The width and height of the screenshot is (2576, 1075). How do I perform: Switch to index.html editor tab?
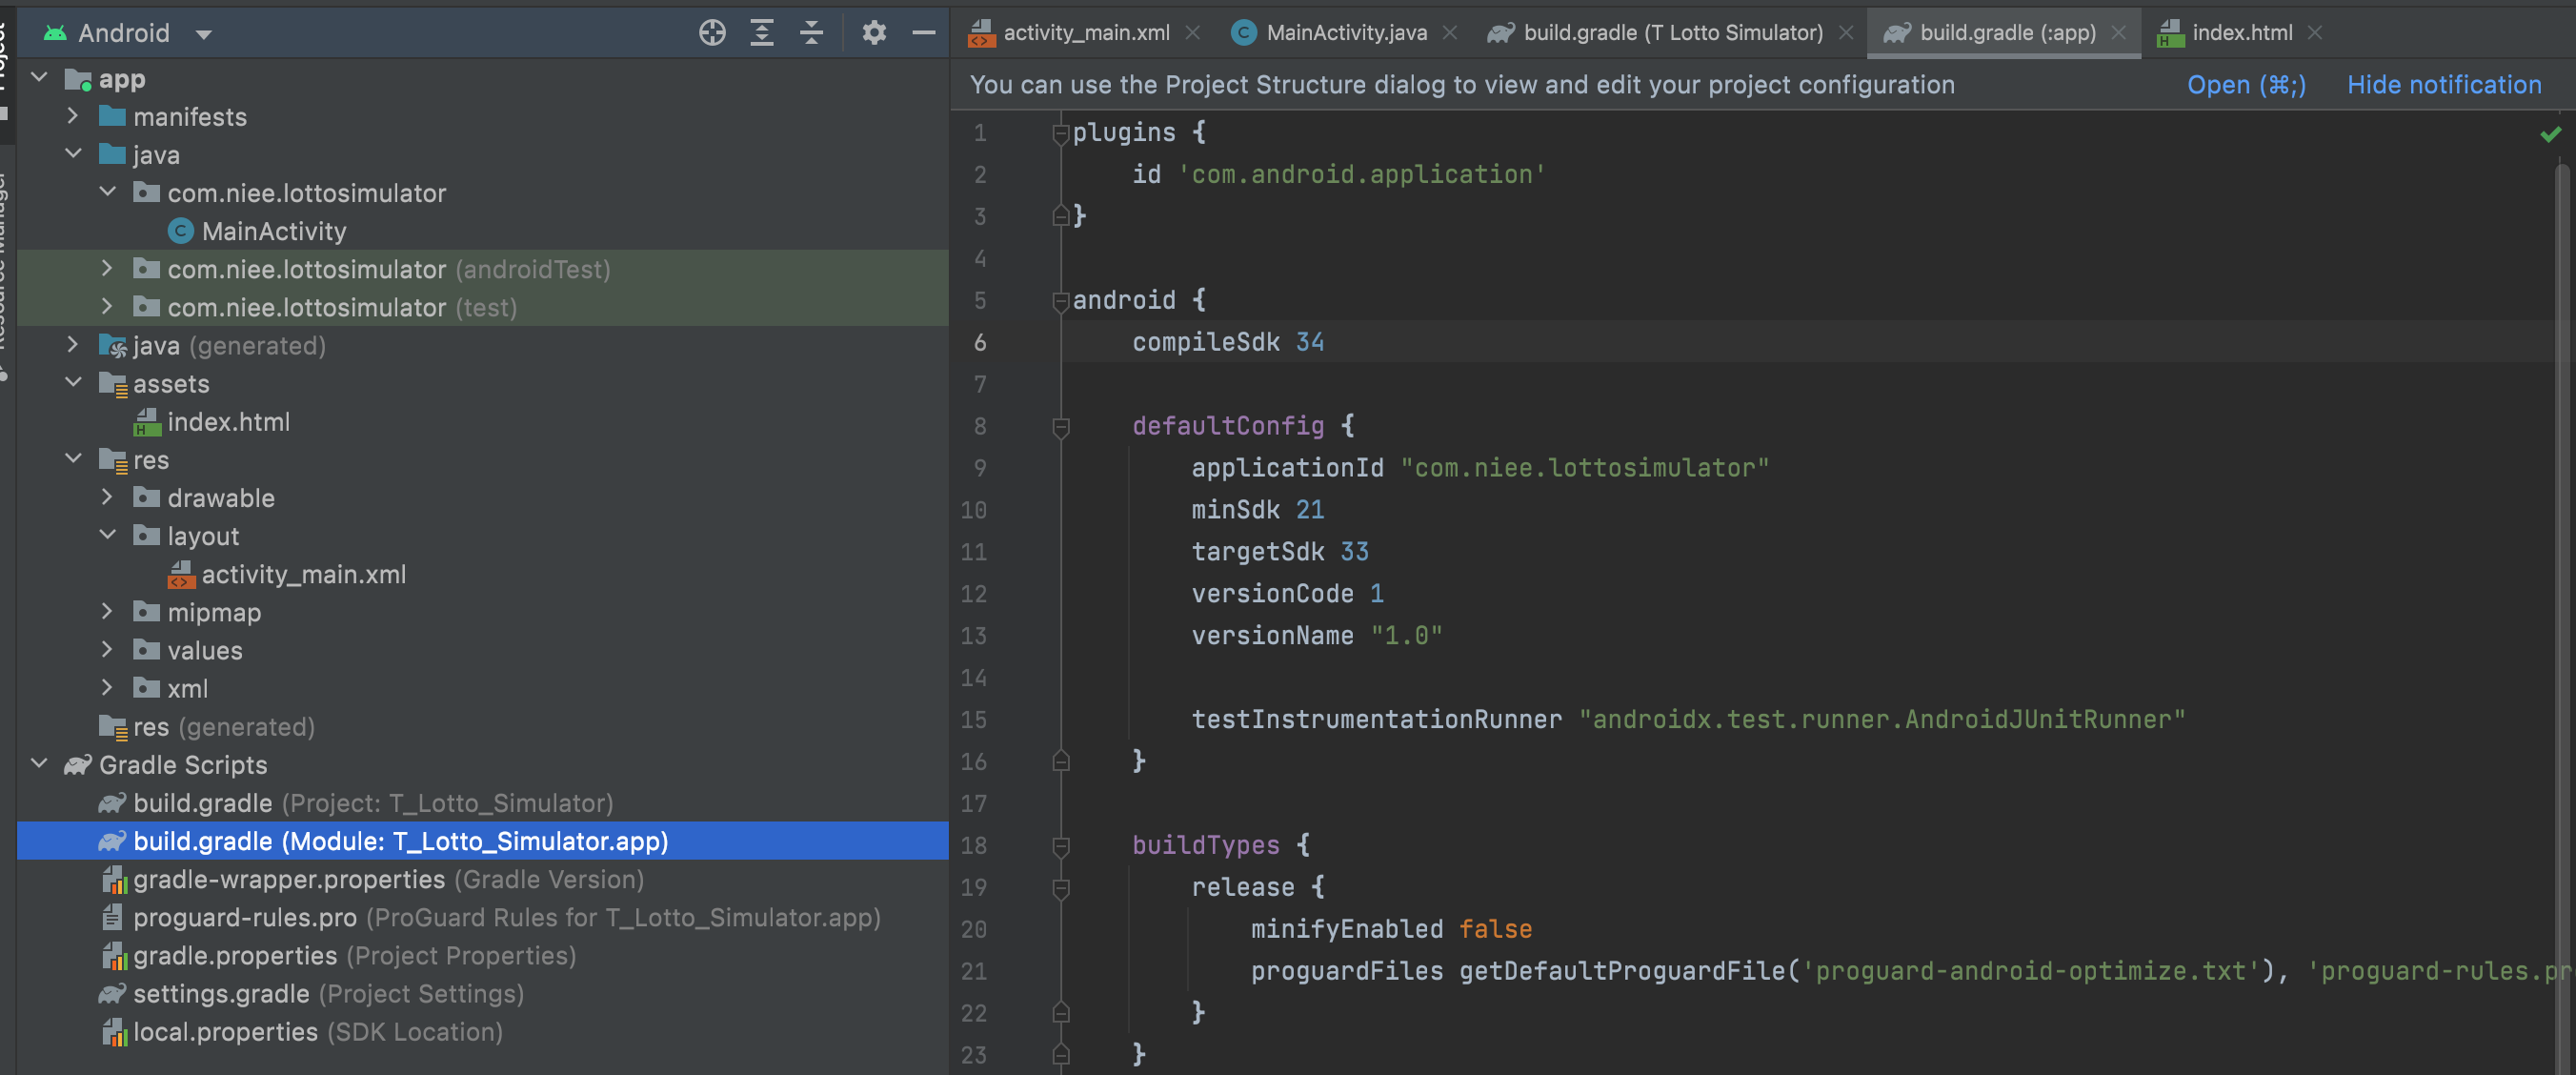[2241, 33]
